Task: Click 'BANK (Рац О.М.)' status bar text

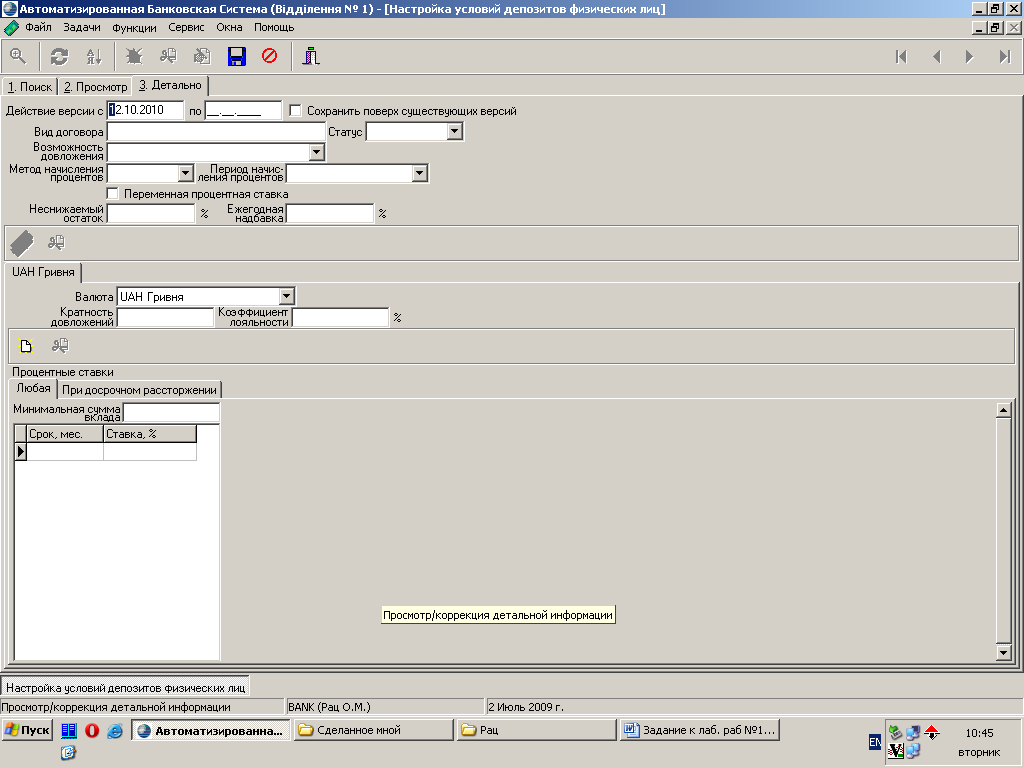Action: [329, 707]
